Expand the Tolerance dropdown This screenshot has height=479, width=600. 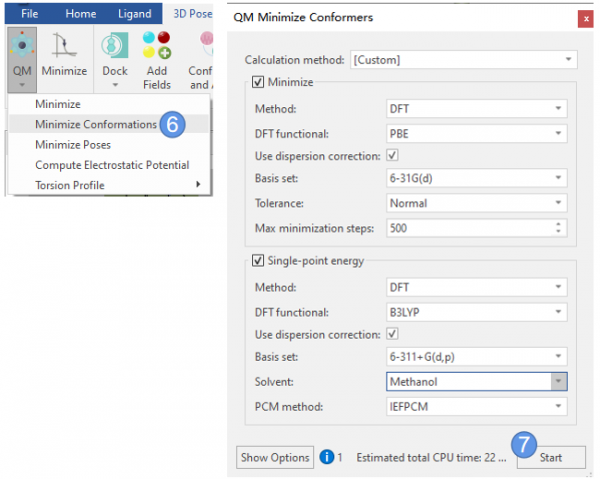477,204
